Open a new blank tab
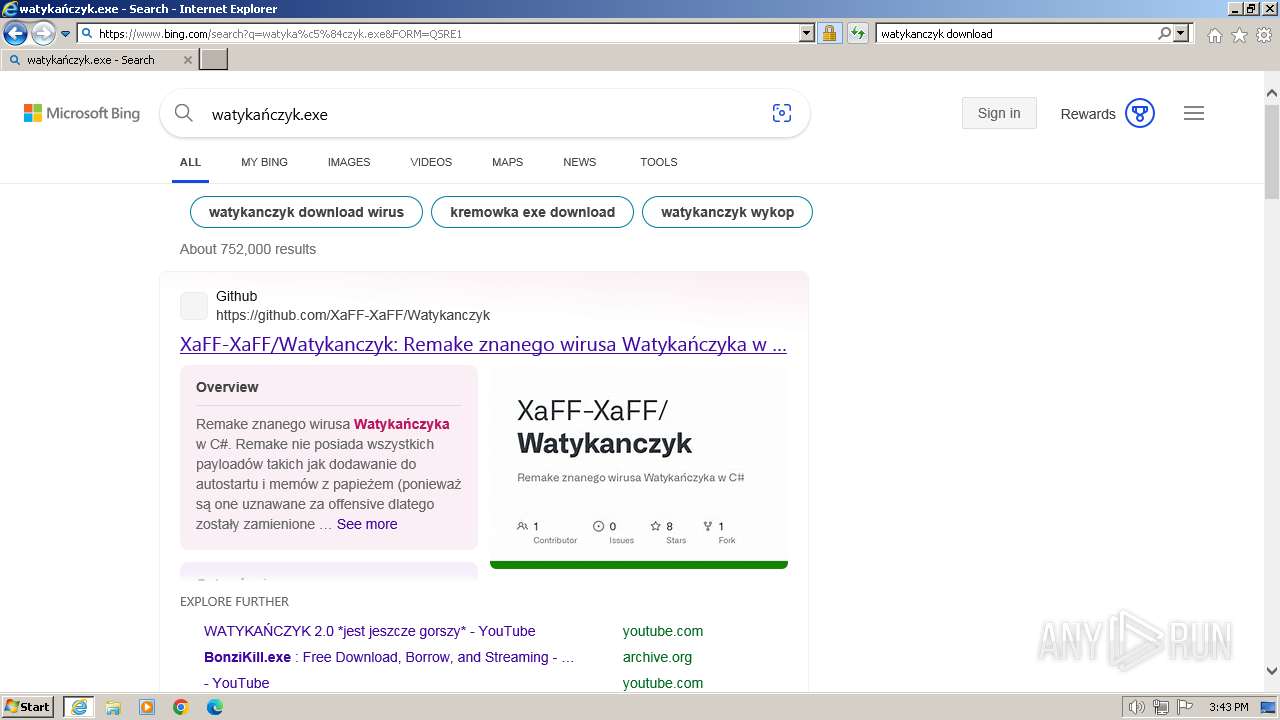This screenshot has width=1280, height=720. click(214, 60)
